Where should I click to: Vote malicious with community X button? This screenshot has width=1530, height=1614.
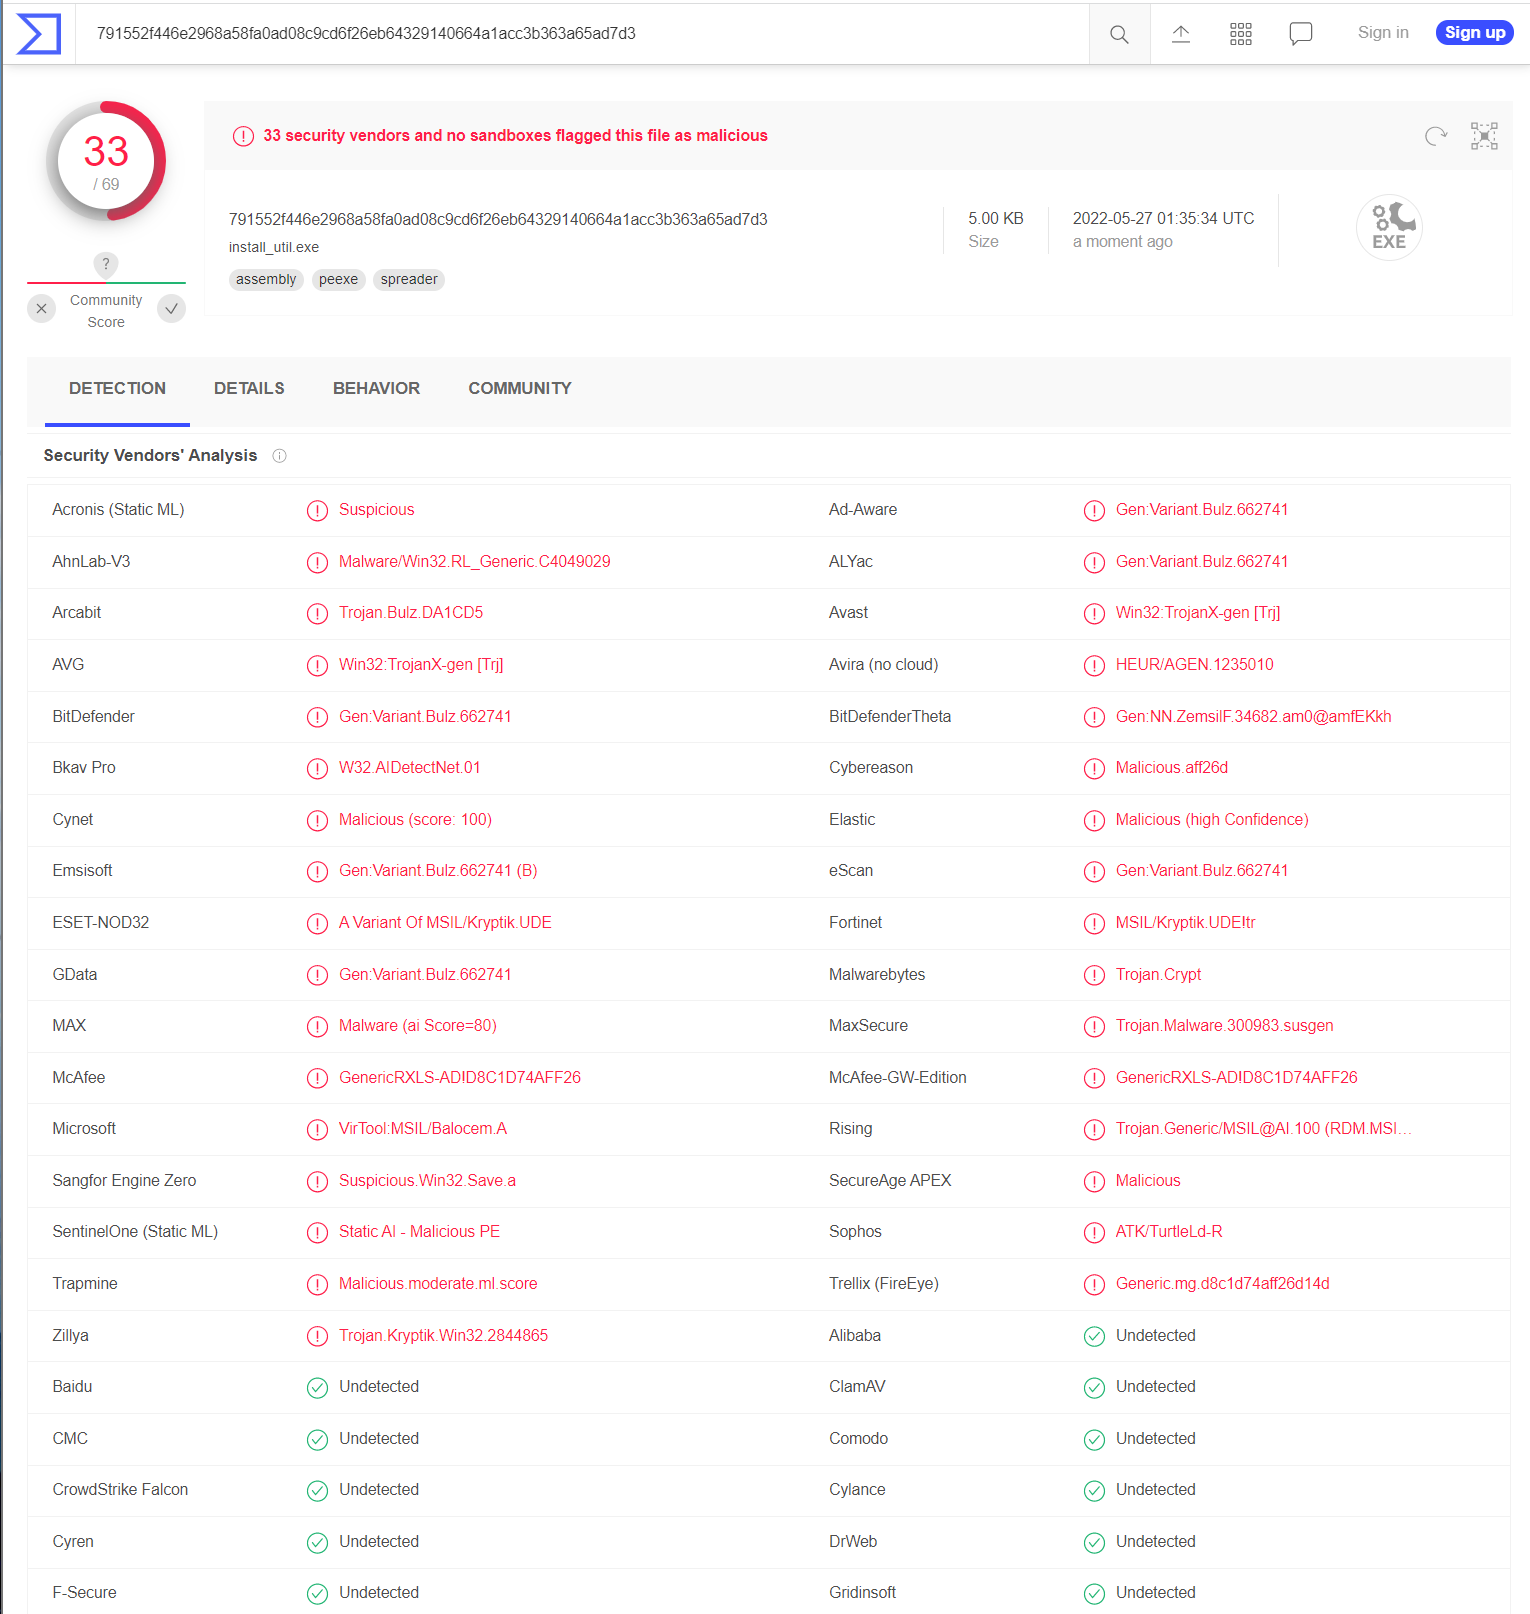[41, 309]
